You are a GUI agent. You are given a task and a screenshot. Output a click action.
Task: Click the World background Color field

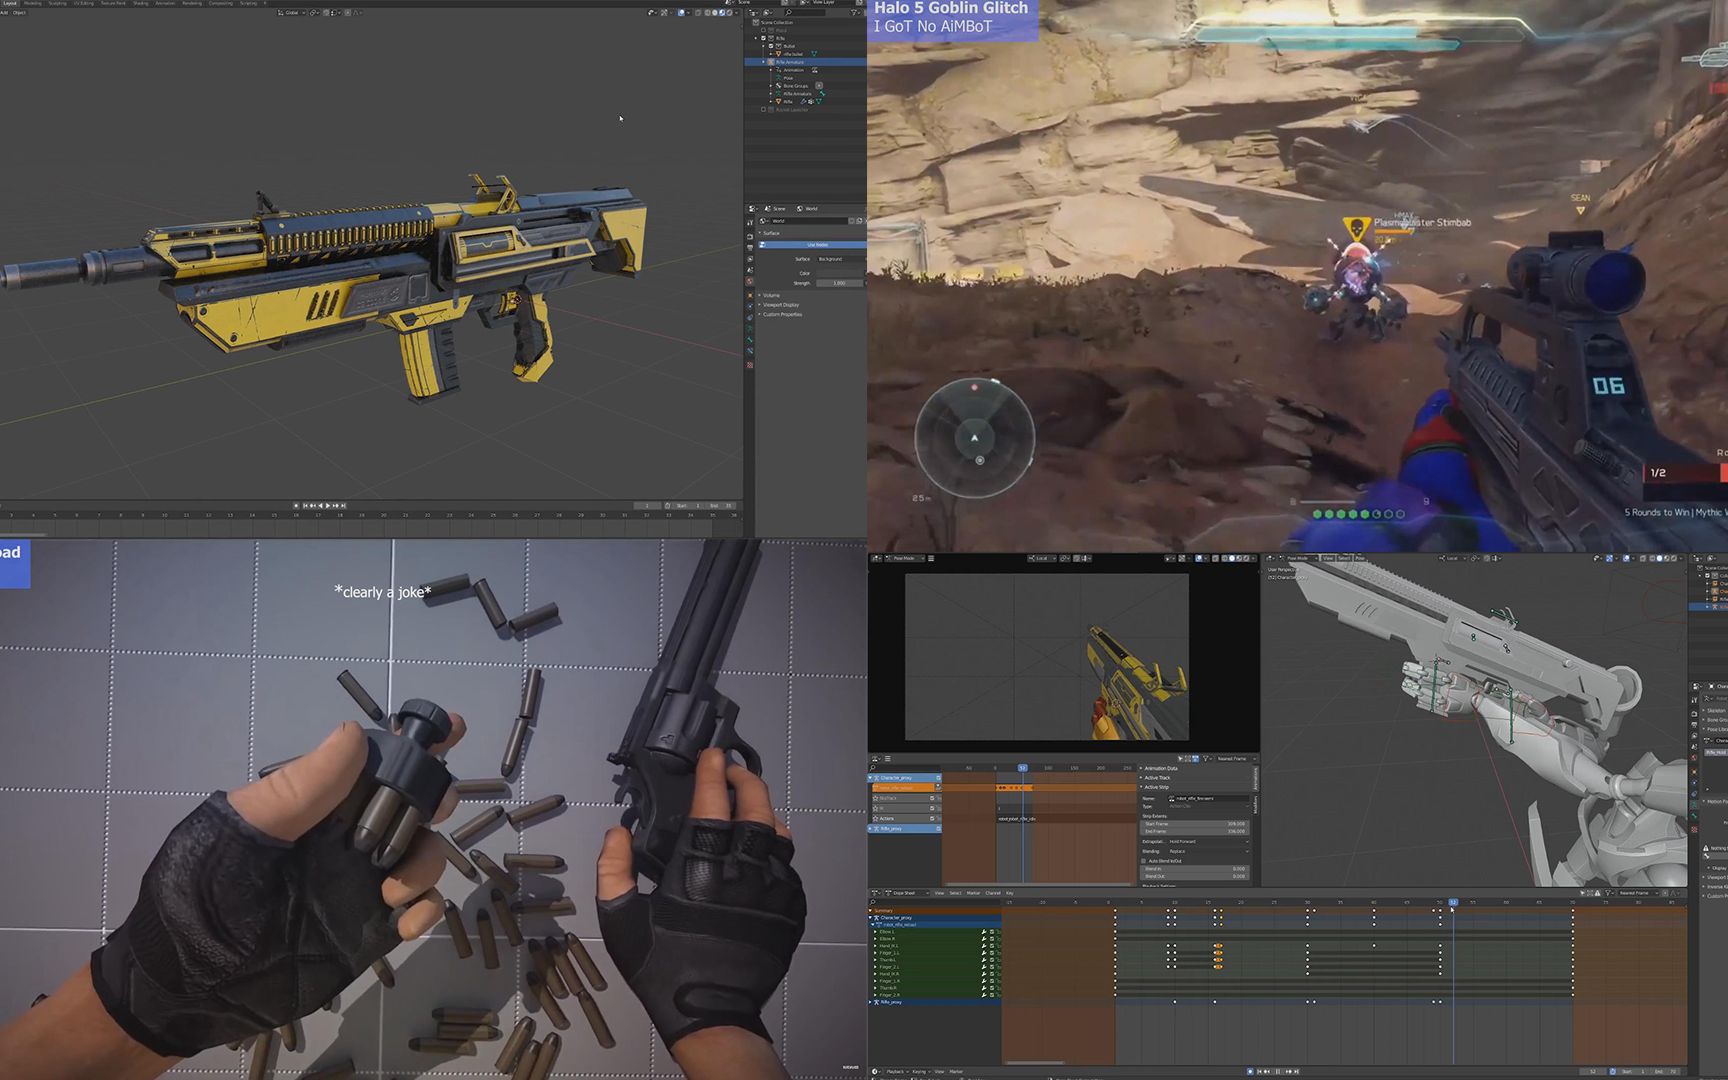tap(840, 273)
